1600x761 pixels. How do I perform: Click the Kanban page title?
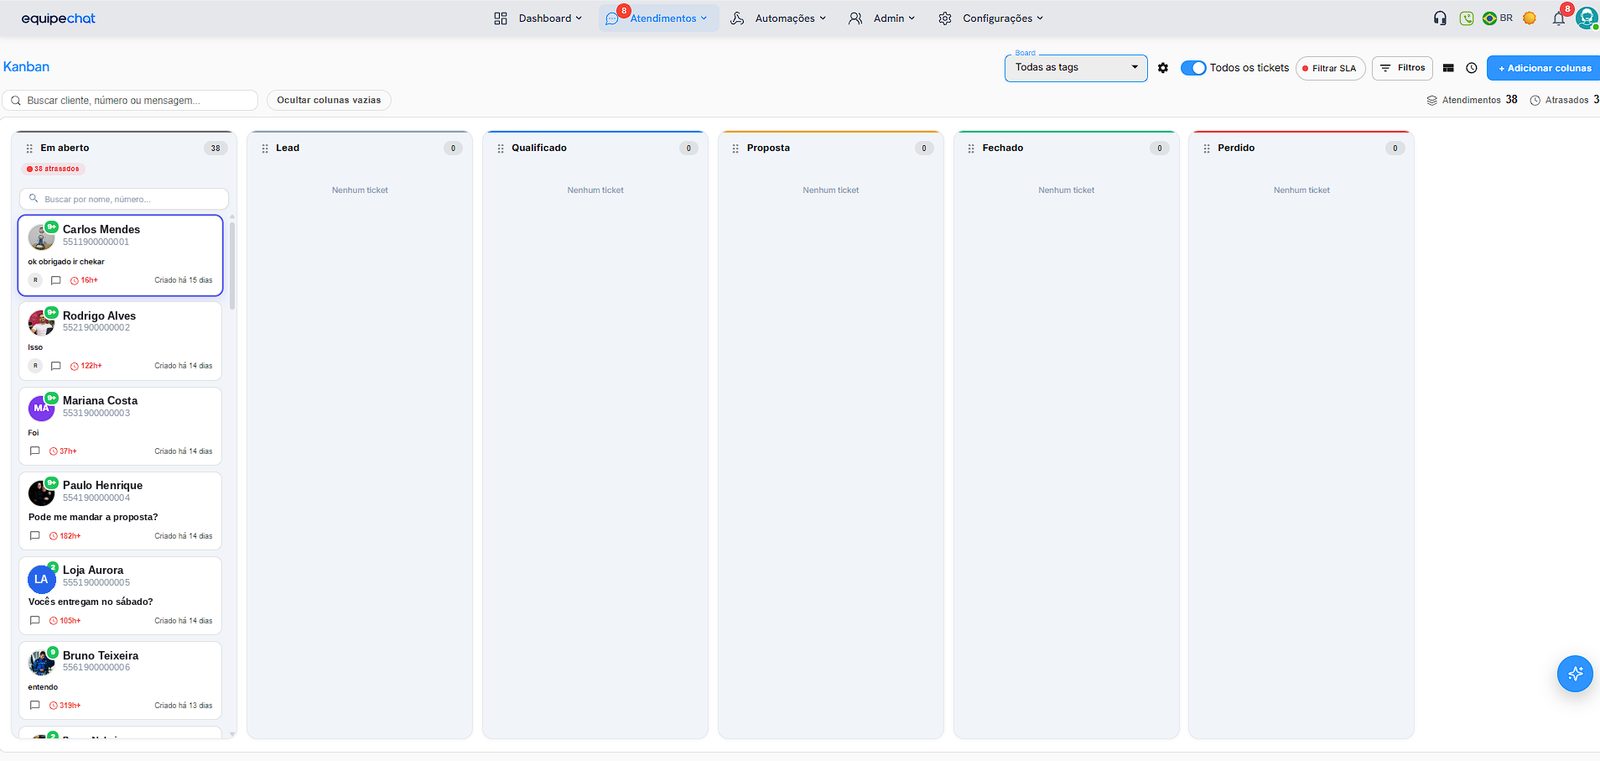point(26,67)
